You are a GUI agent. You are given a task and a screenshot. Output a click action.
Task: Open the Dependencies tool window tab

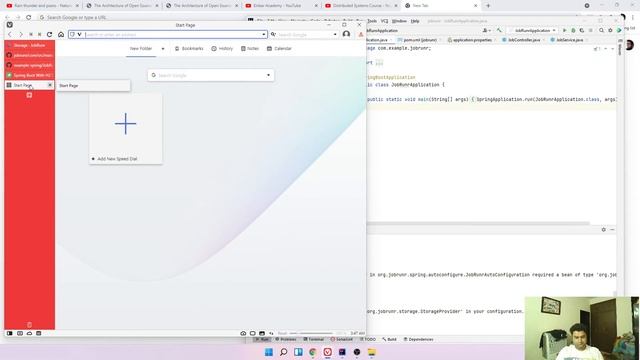point(419,340)
